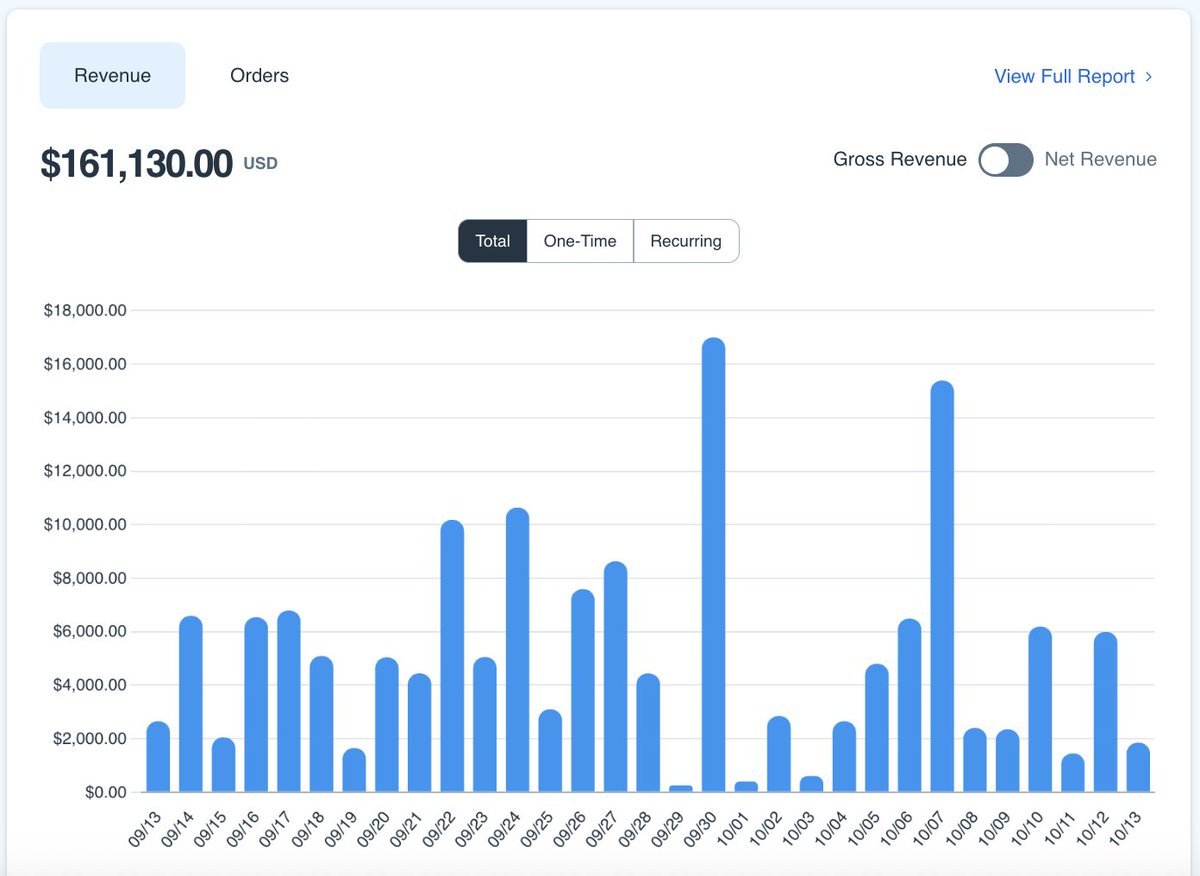The width and height of the screenshot is (1200, 876).
Task: Switch to the Revenue tab
Action: pyautogui.click(x=112, y=75)
